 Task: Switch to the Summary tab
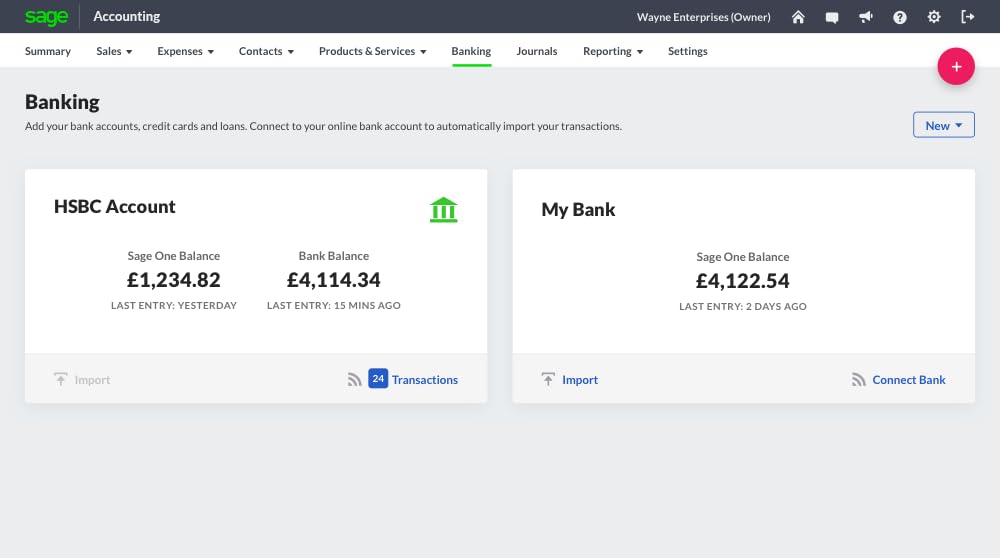point(48,51)
